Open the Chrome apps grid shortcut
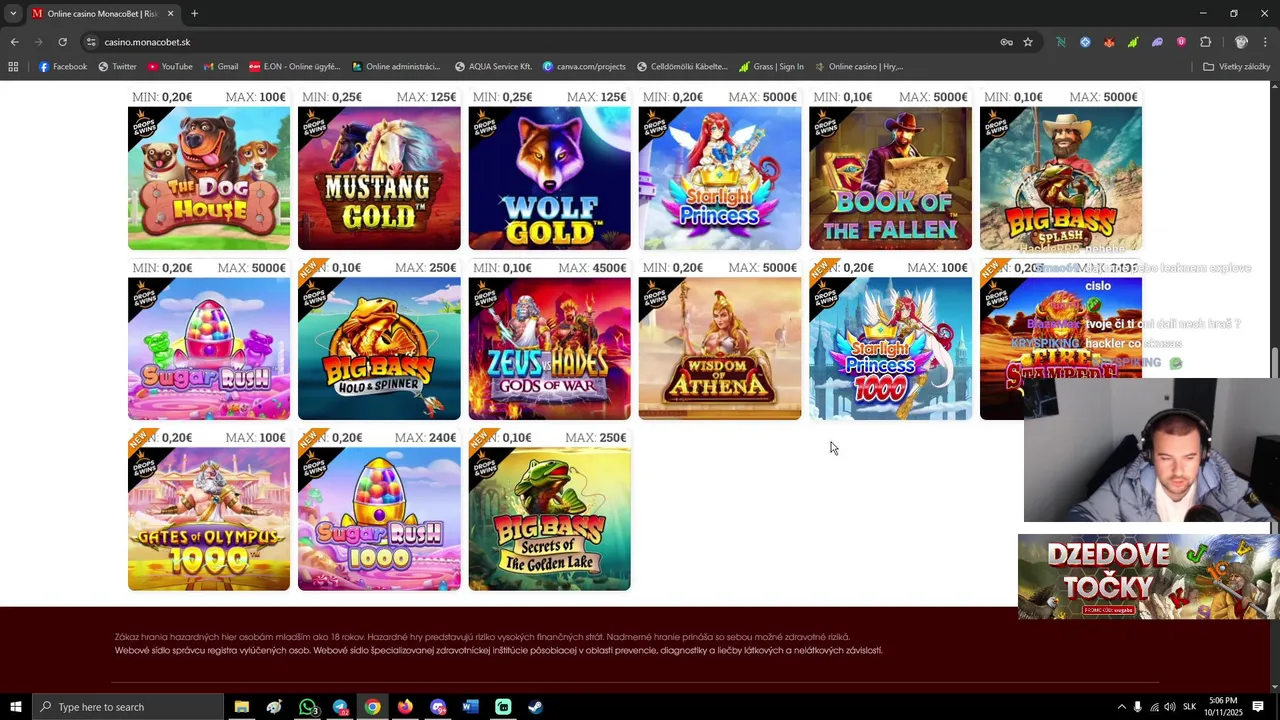The image size is (1280, 720). (13, 67)
